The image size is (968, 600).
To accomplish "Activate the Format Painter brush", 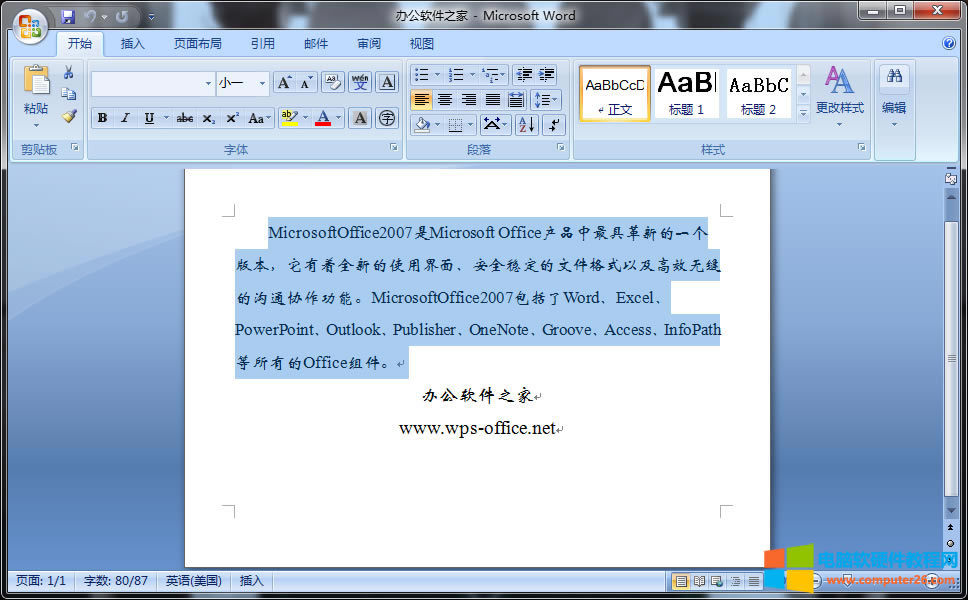I will coord(69,115).
